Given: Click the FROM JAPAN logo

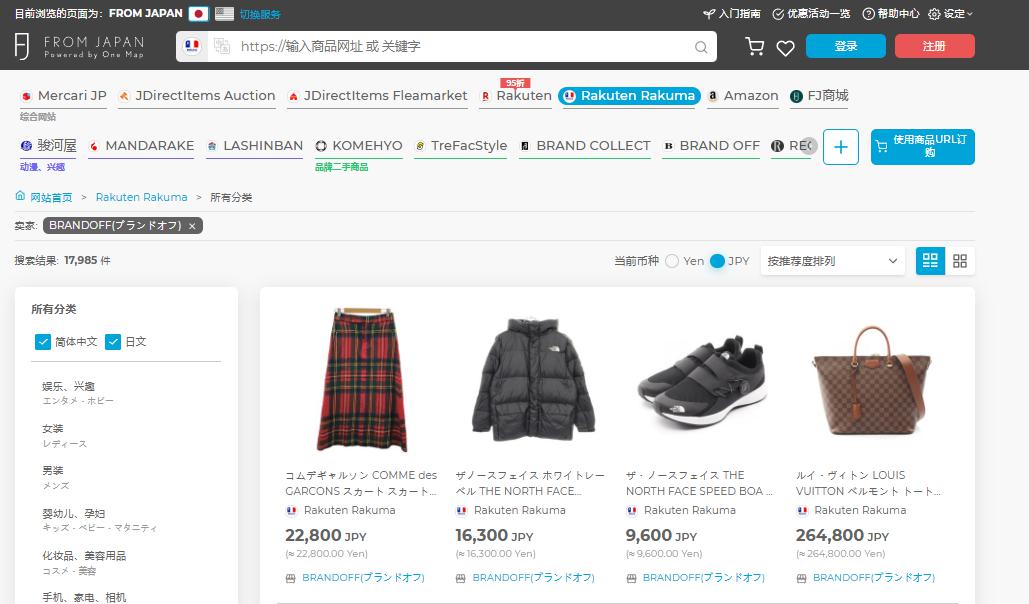Looking at the screenshot, I should (x=80, y=47).
